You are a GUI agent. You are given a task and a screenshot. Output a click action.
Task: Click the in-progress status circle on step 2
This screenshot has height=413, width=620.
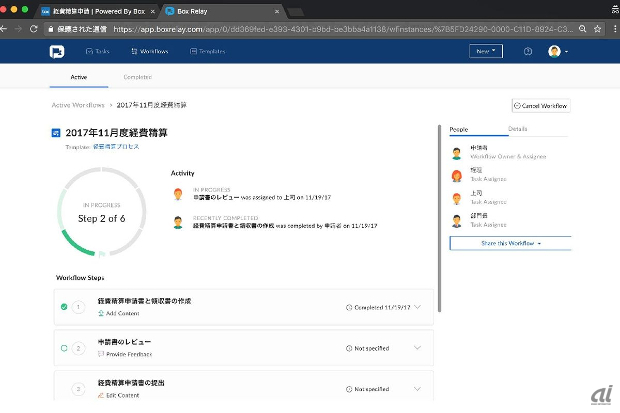(64, 348)
